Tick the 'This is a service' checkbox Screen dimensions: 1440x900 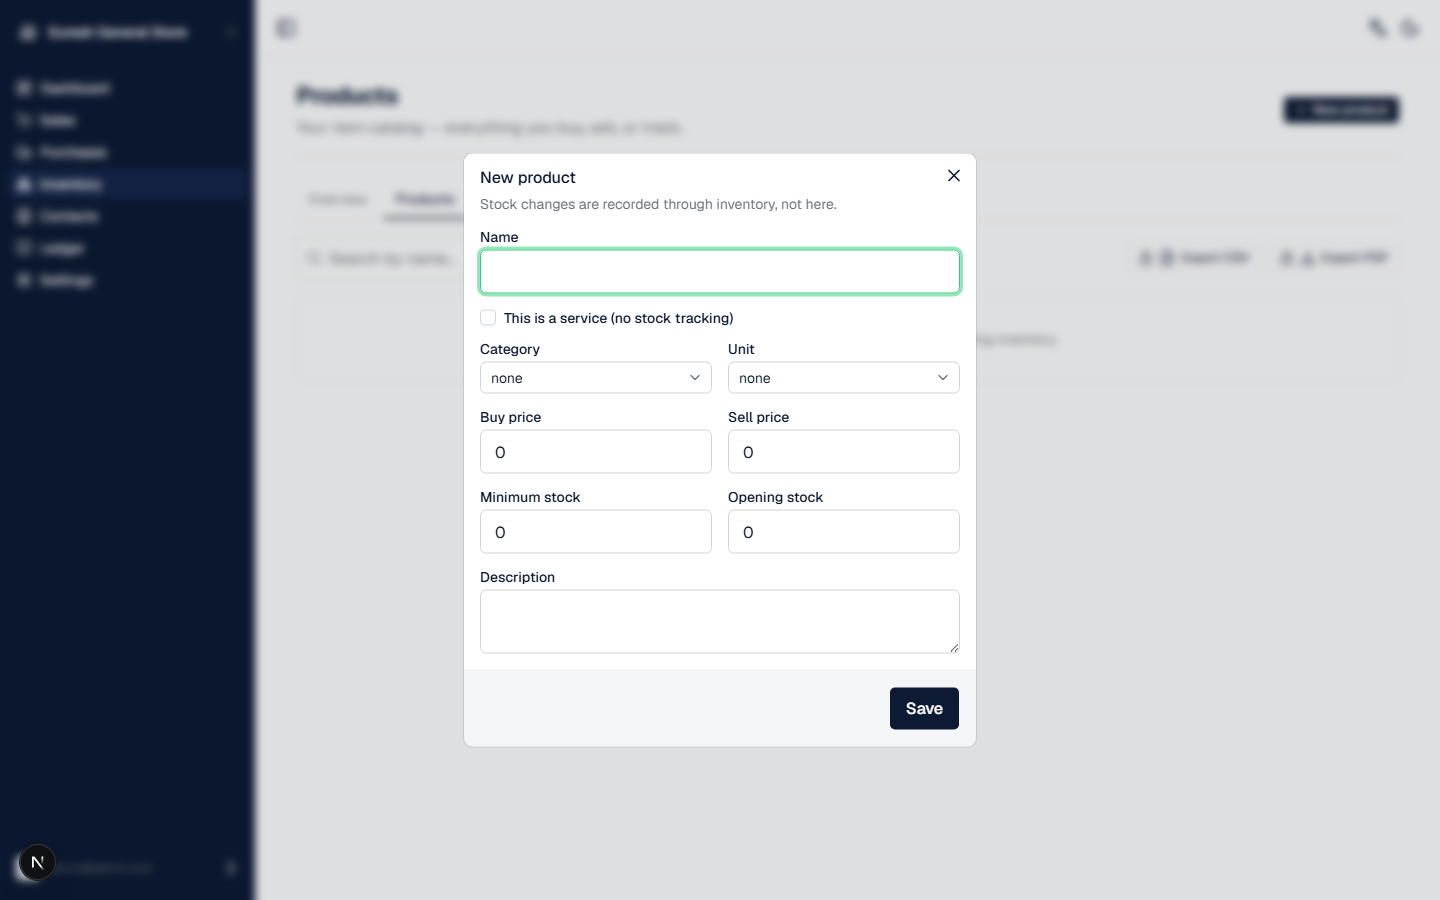pos(488,318)
